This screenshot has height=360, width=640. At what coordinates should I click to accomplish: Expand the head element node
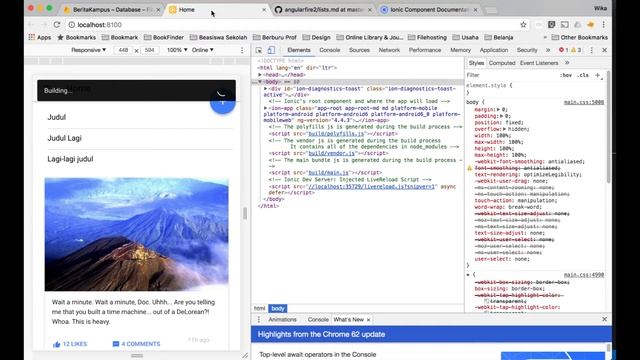tap(260, 75)
